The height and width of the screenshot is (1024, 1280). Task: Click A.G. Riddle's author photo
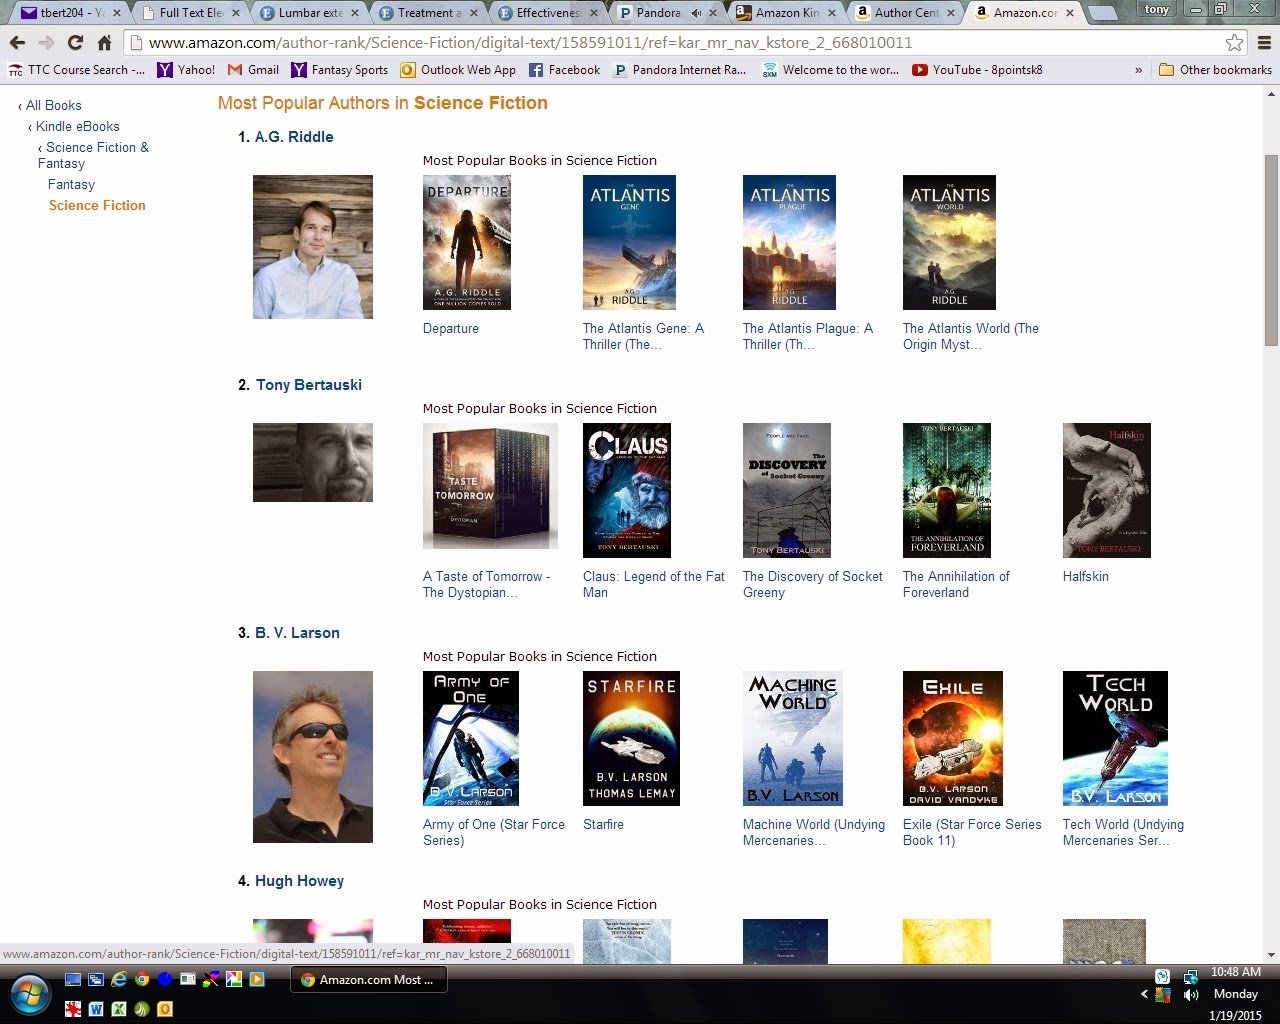coord(313,247)
